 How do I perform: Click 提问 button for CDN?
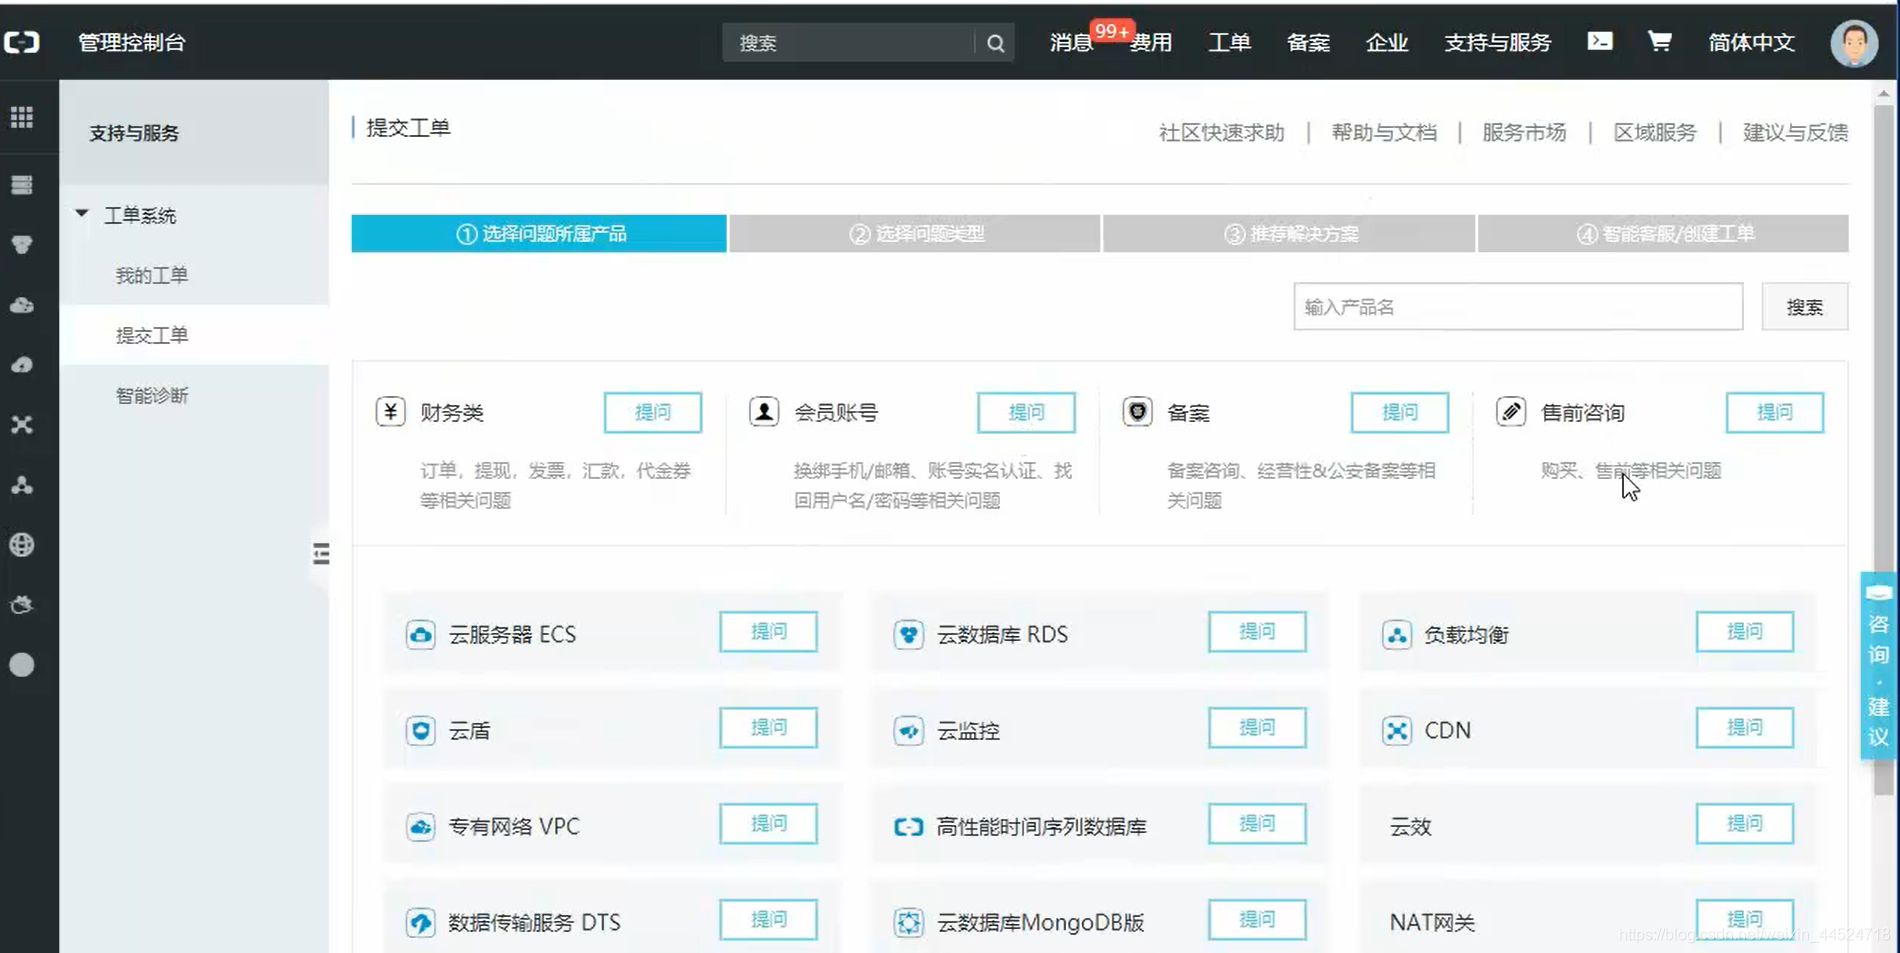(x=1745, y=727)
